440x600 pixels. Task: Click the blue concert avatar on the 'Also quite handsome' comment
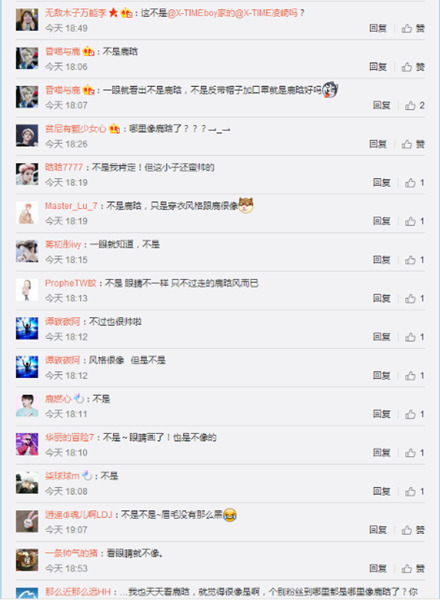[x=27, y=328]
